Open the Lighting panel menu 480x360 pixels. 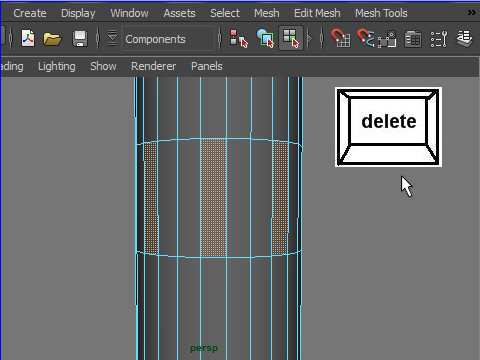57,66
